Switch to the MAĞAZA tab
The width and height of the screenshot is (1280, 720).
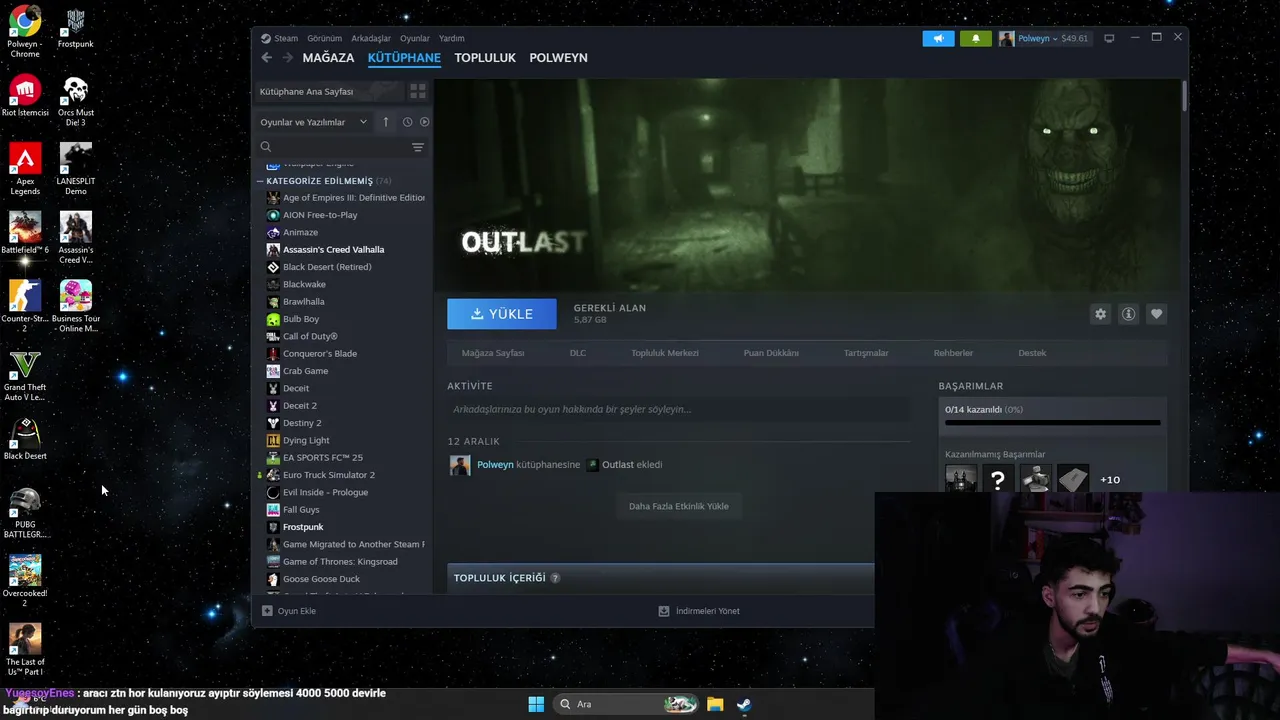click(328, 58)
